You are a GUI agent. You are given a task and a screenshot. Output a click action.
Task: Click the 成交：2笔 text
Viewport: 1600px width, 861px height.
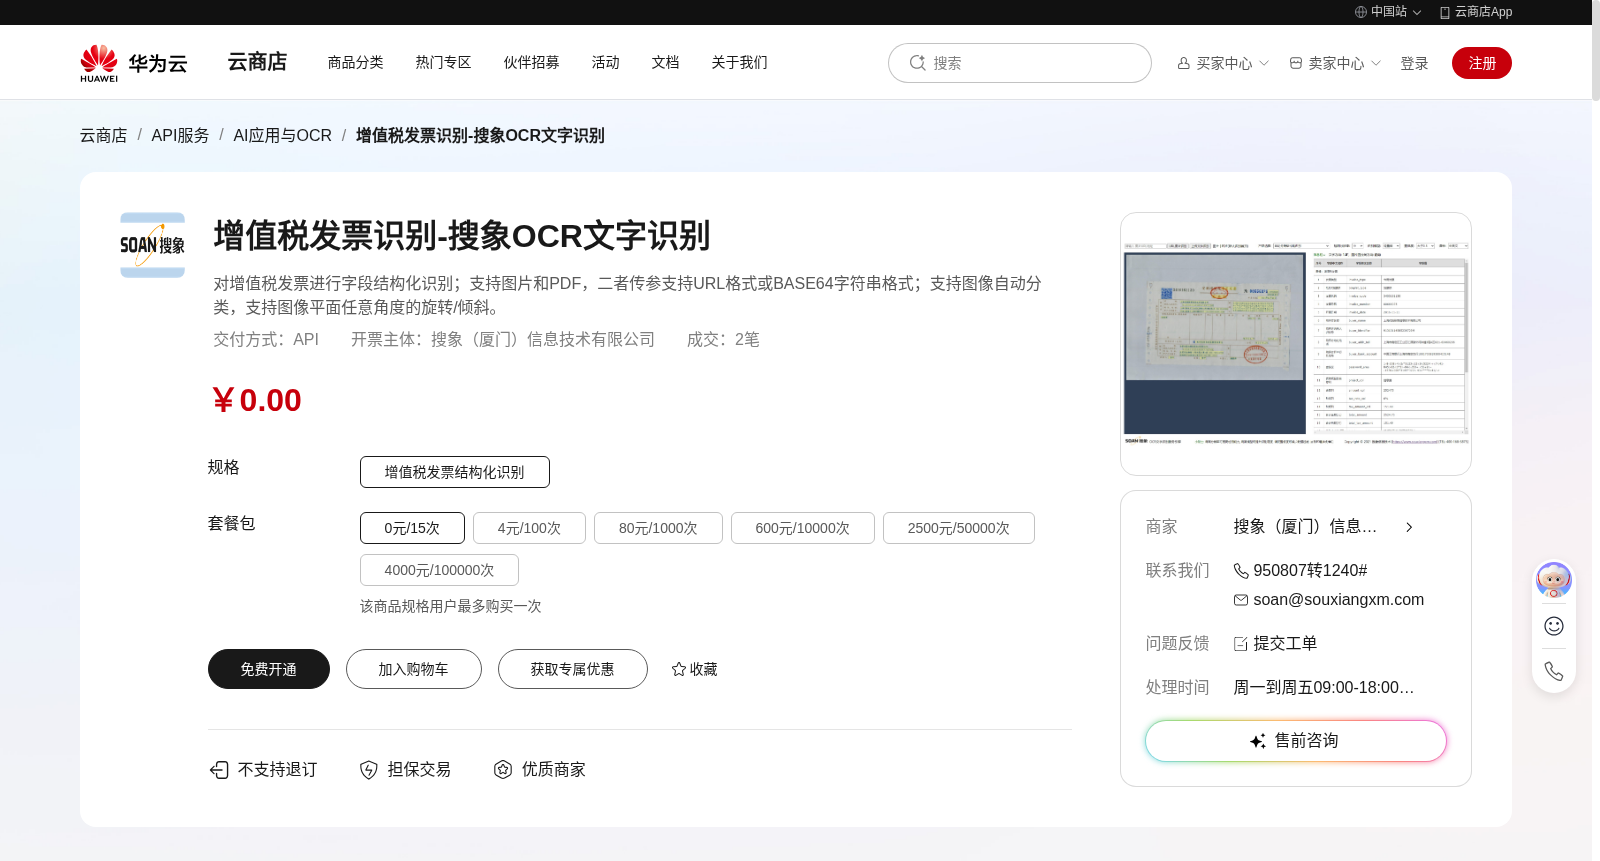[x=723, y=340]
